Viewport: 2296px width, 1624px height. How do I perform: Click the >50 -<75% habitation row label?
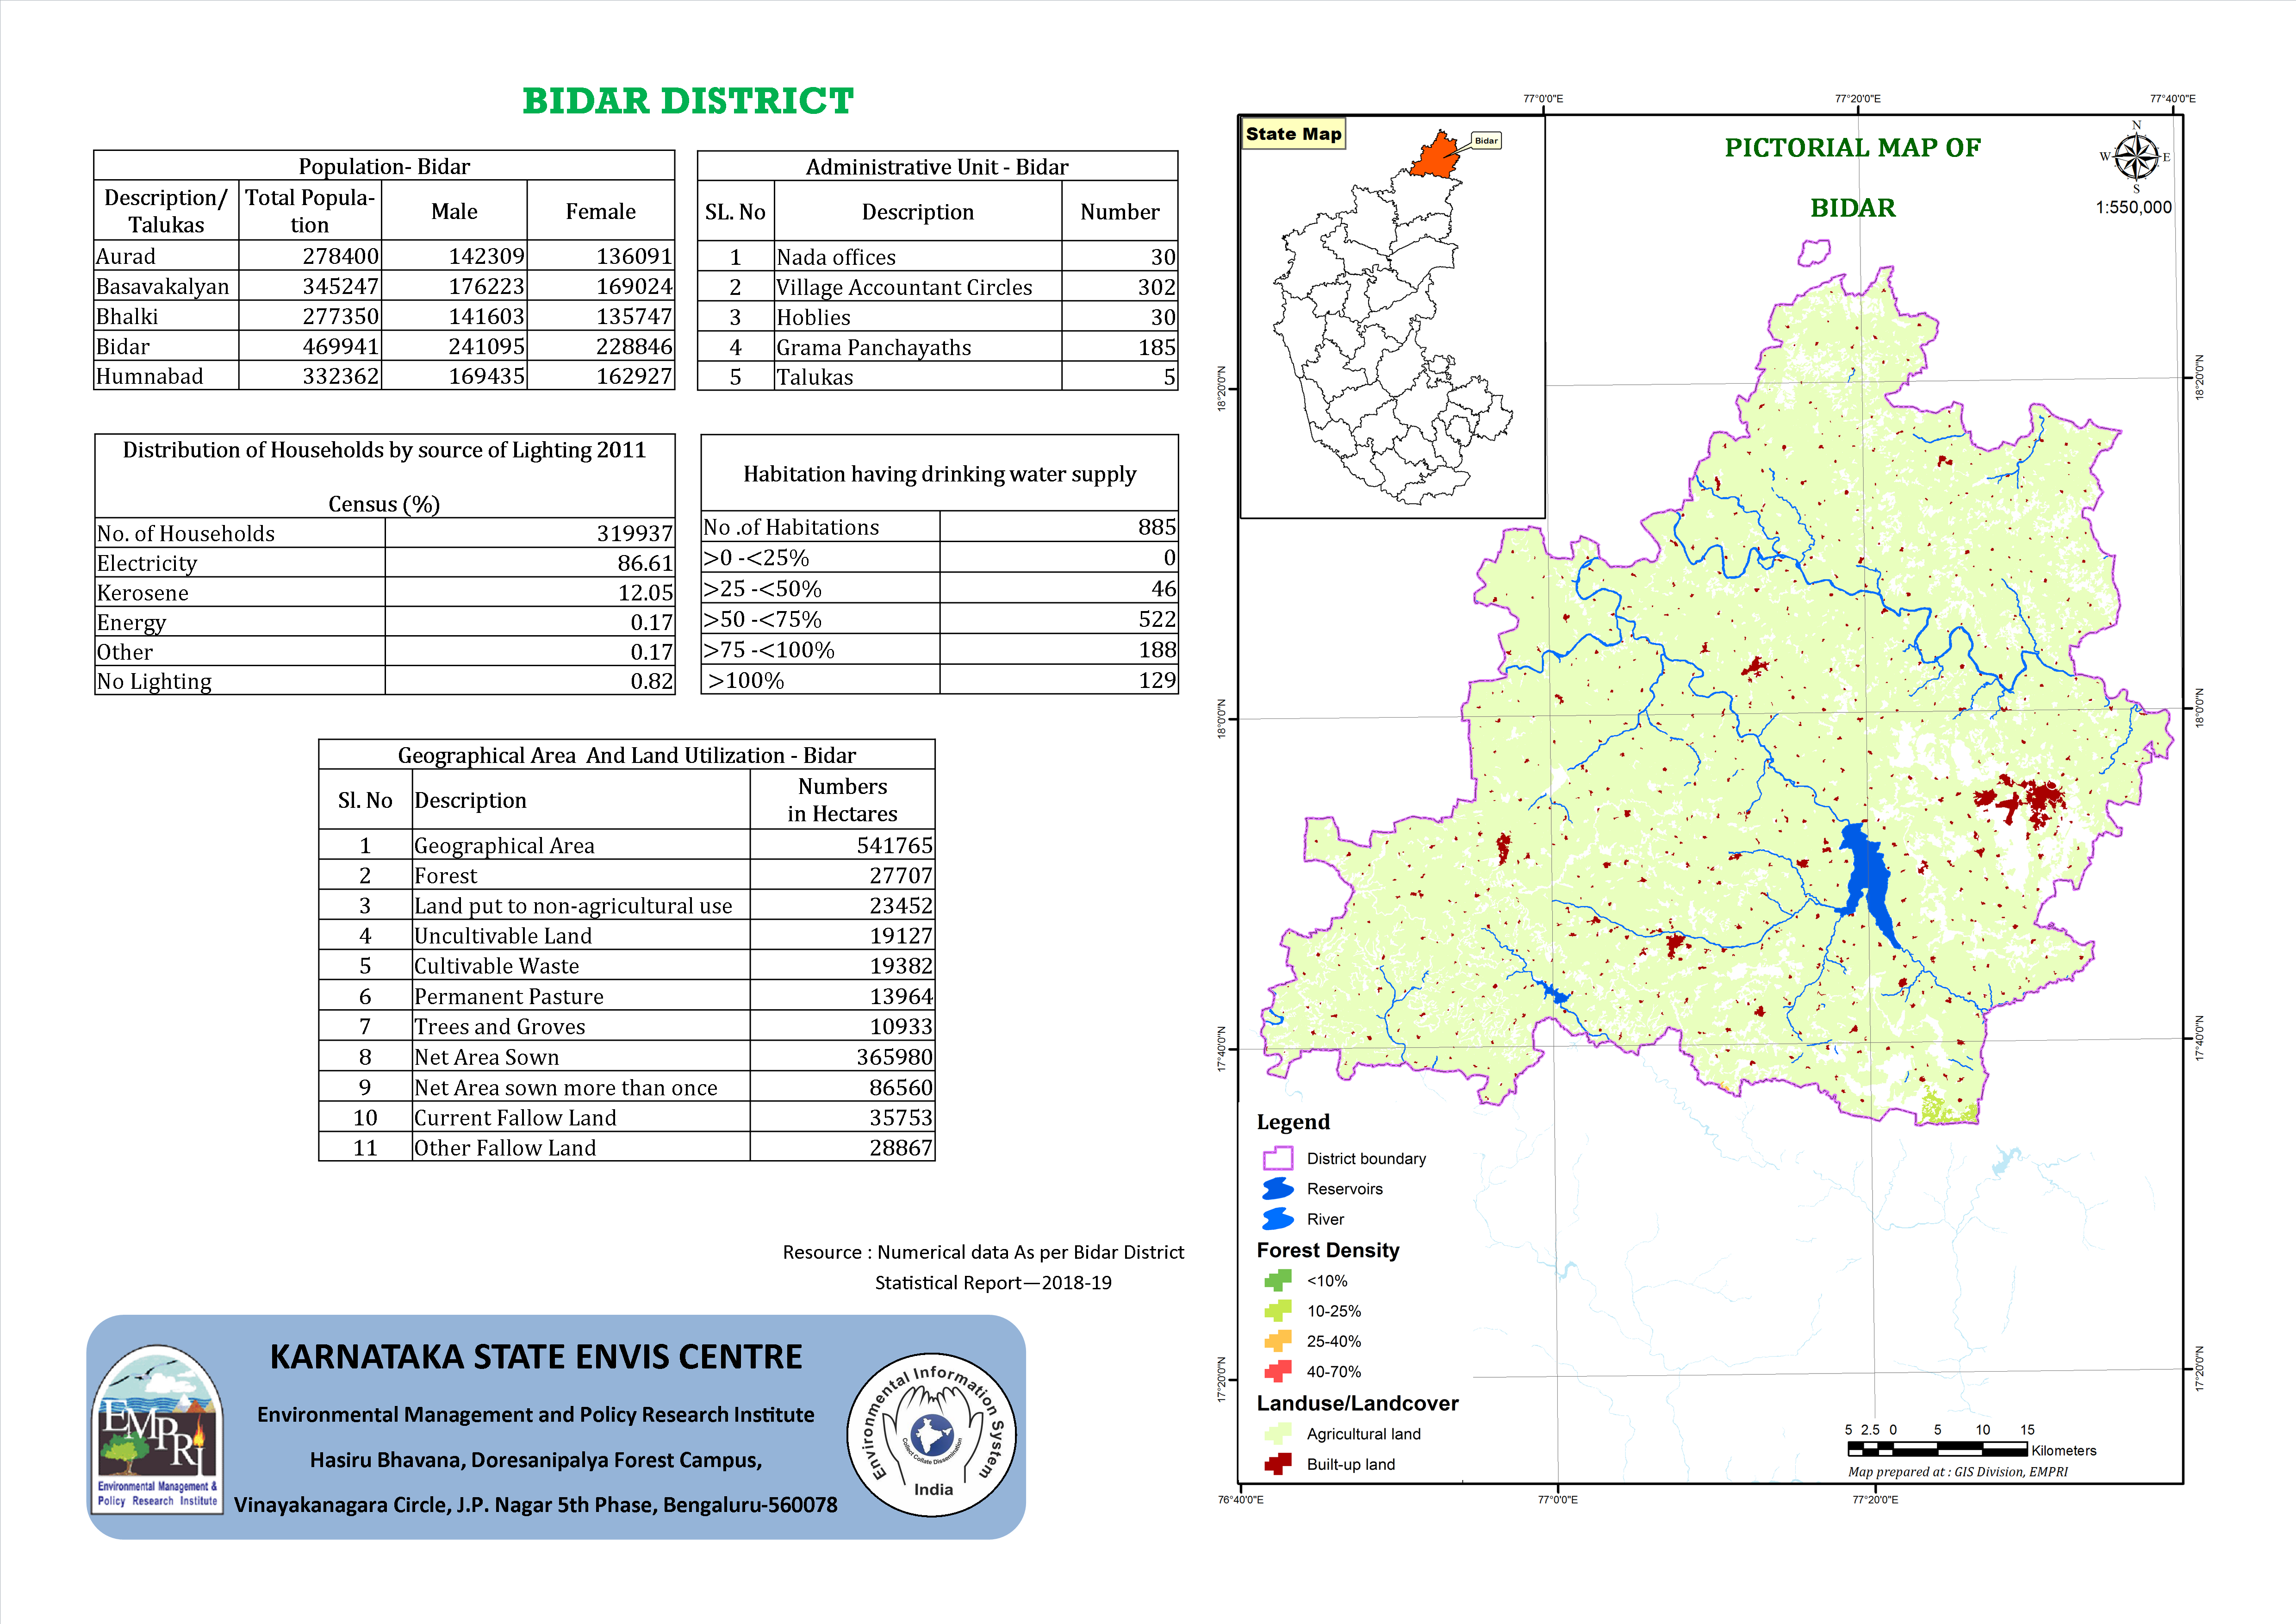[762, 619]
